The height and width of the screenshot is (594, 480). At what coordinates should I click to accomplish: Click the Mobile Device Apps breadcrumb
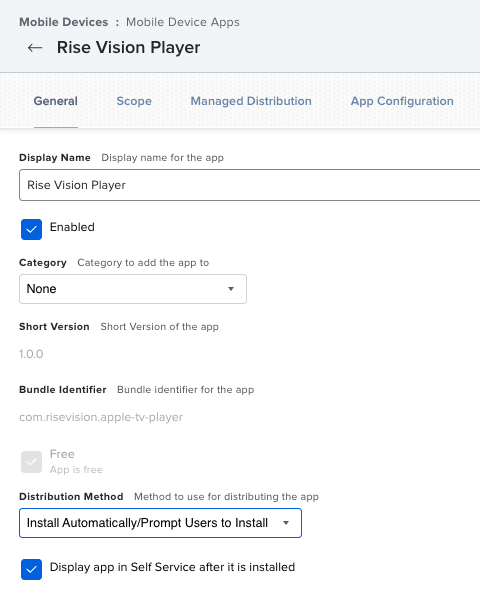[183, 22]
